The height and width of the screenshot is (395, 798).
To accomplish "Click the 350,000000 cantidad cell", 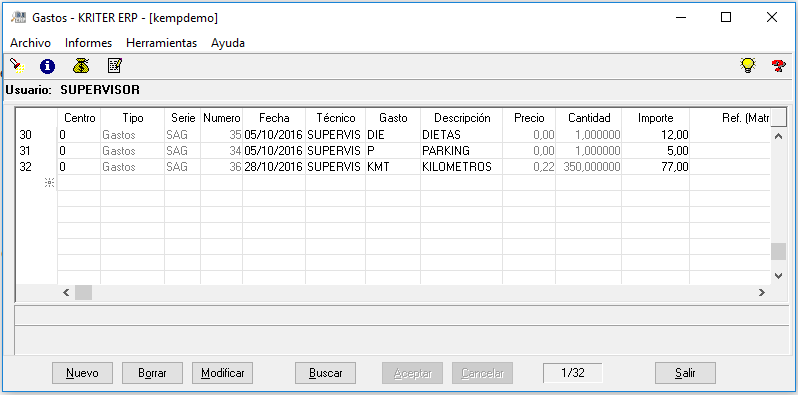I will point(589,166).
